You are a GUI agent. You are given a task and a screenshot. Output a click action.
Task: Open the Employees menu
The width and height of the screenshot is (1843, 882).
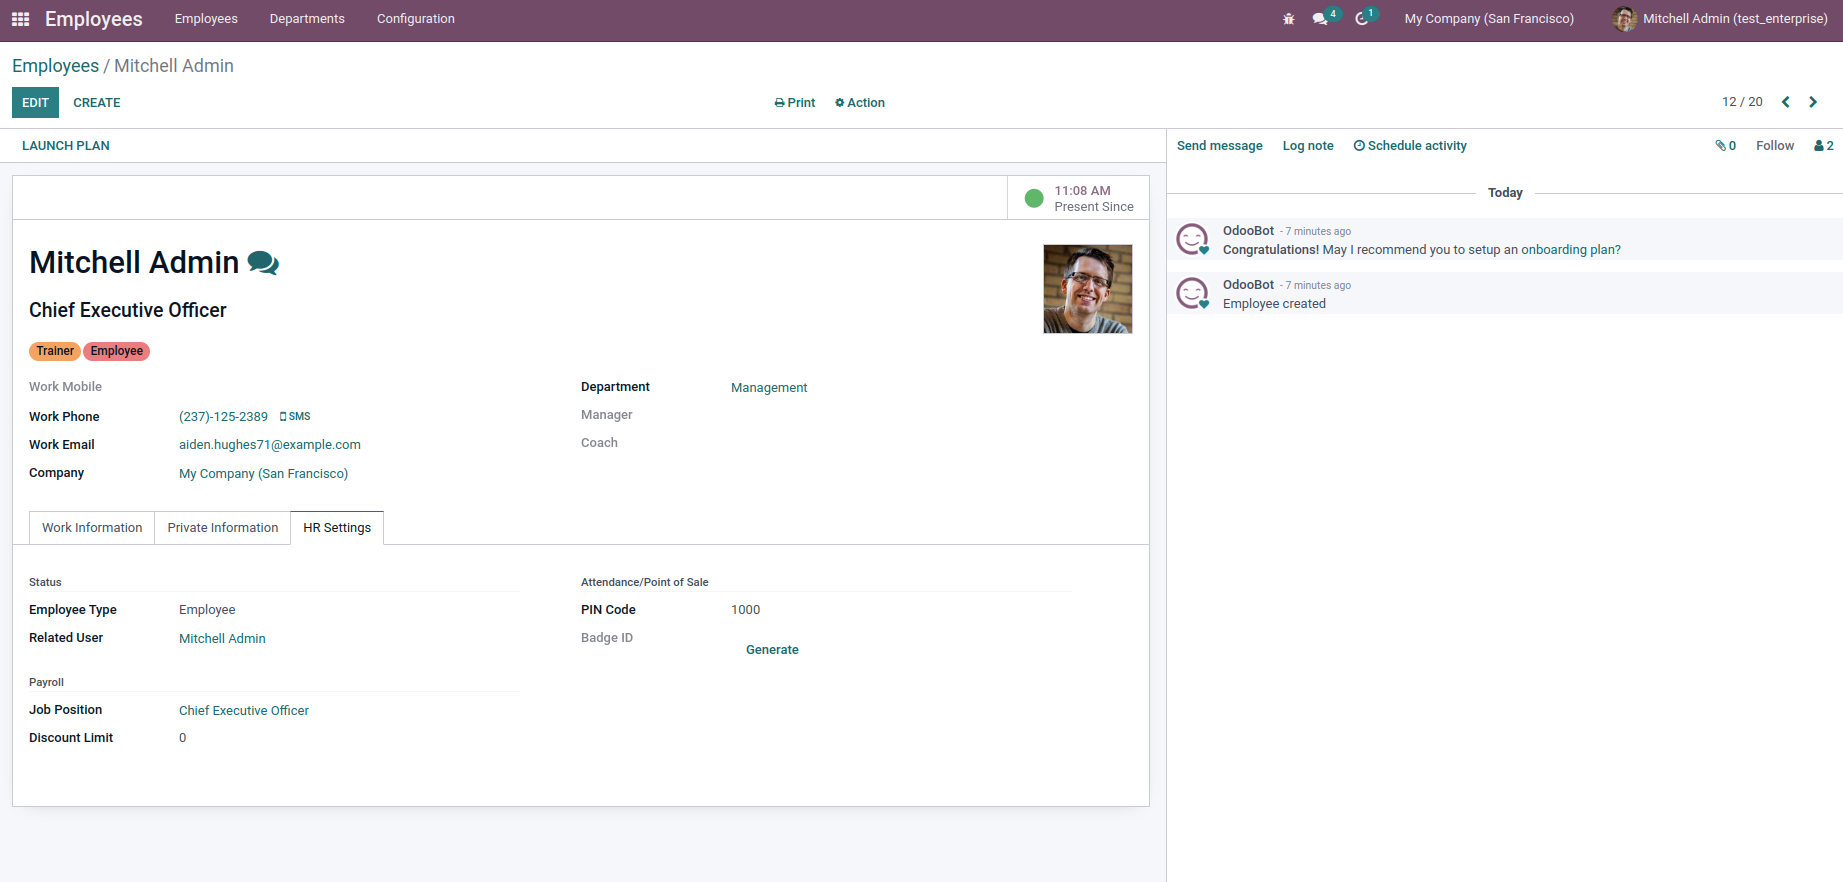coord(206,19)
